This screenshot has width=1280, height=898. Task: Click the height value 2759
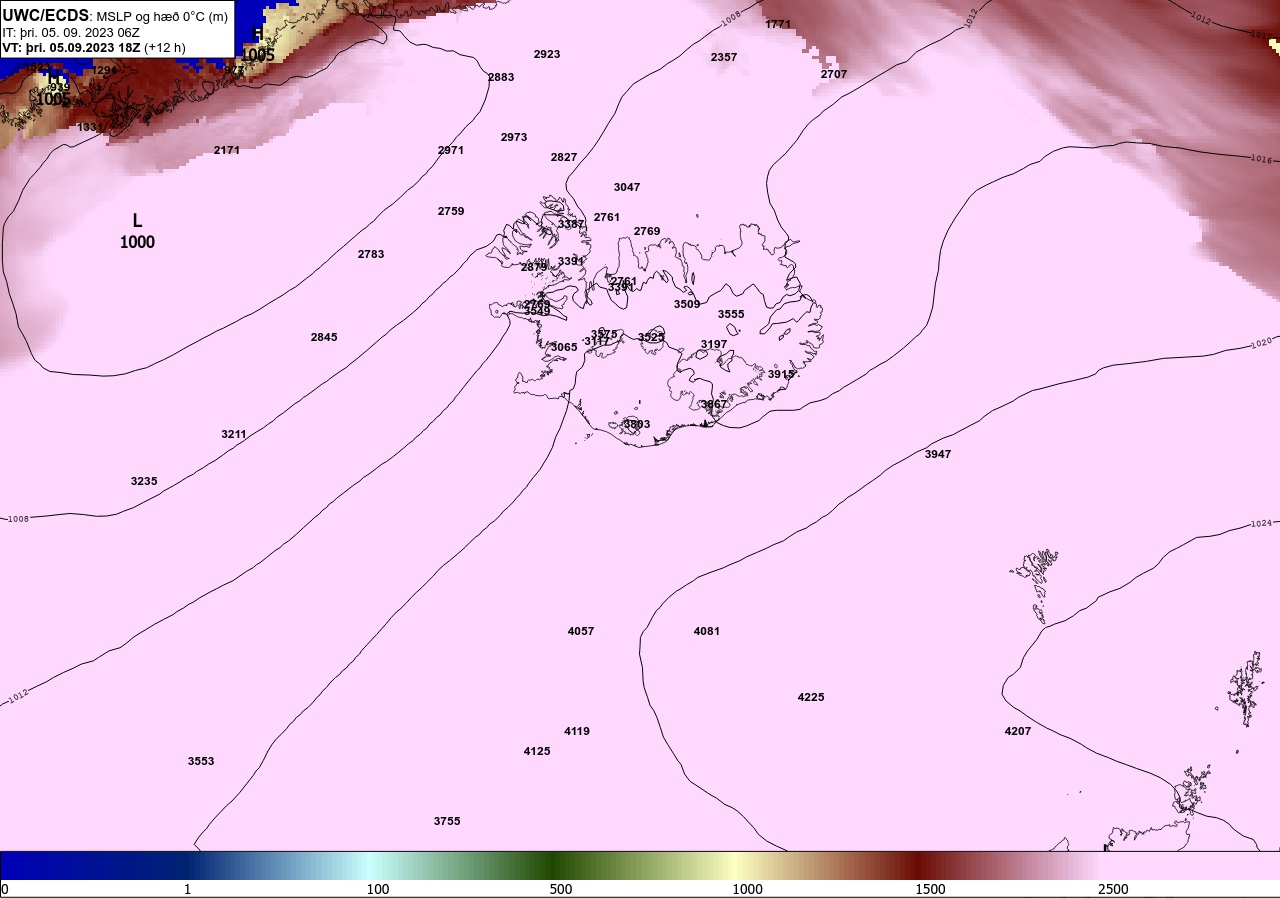click(x=451, y=211)
